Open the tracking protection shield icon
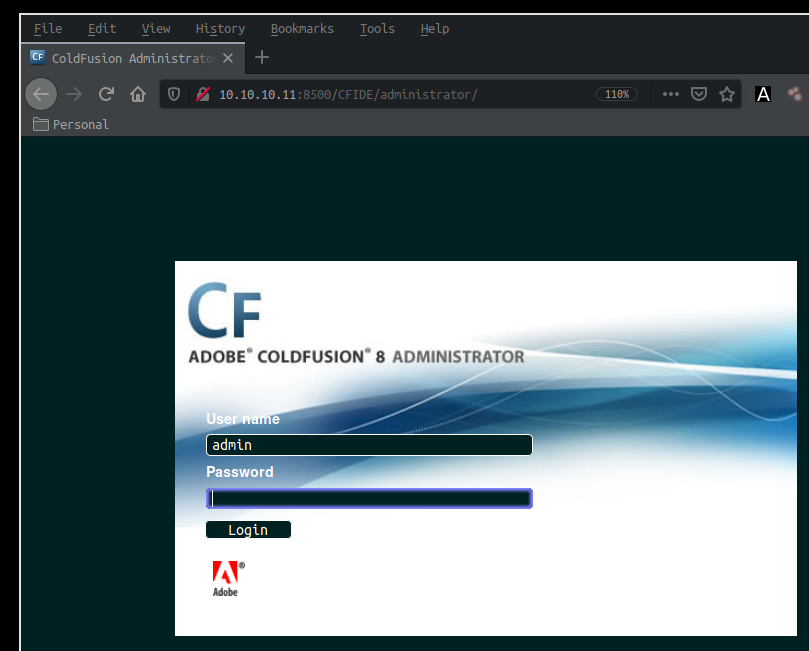The height and width of the screenshot is (651, 809). (x=174, y=94)
